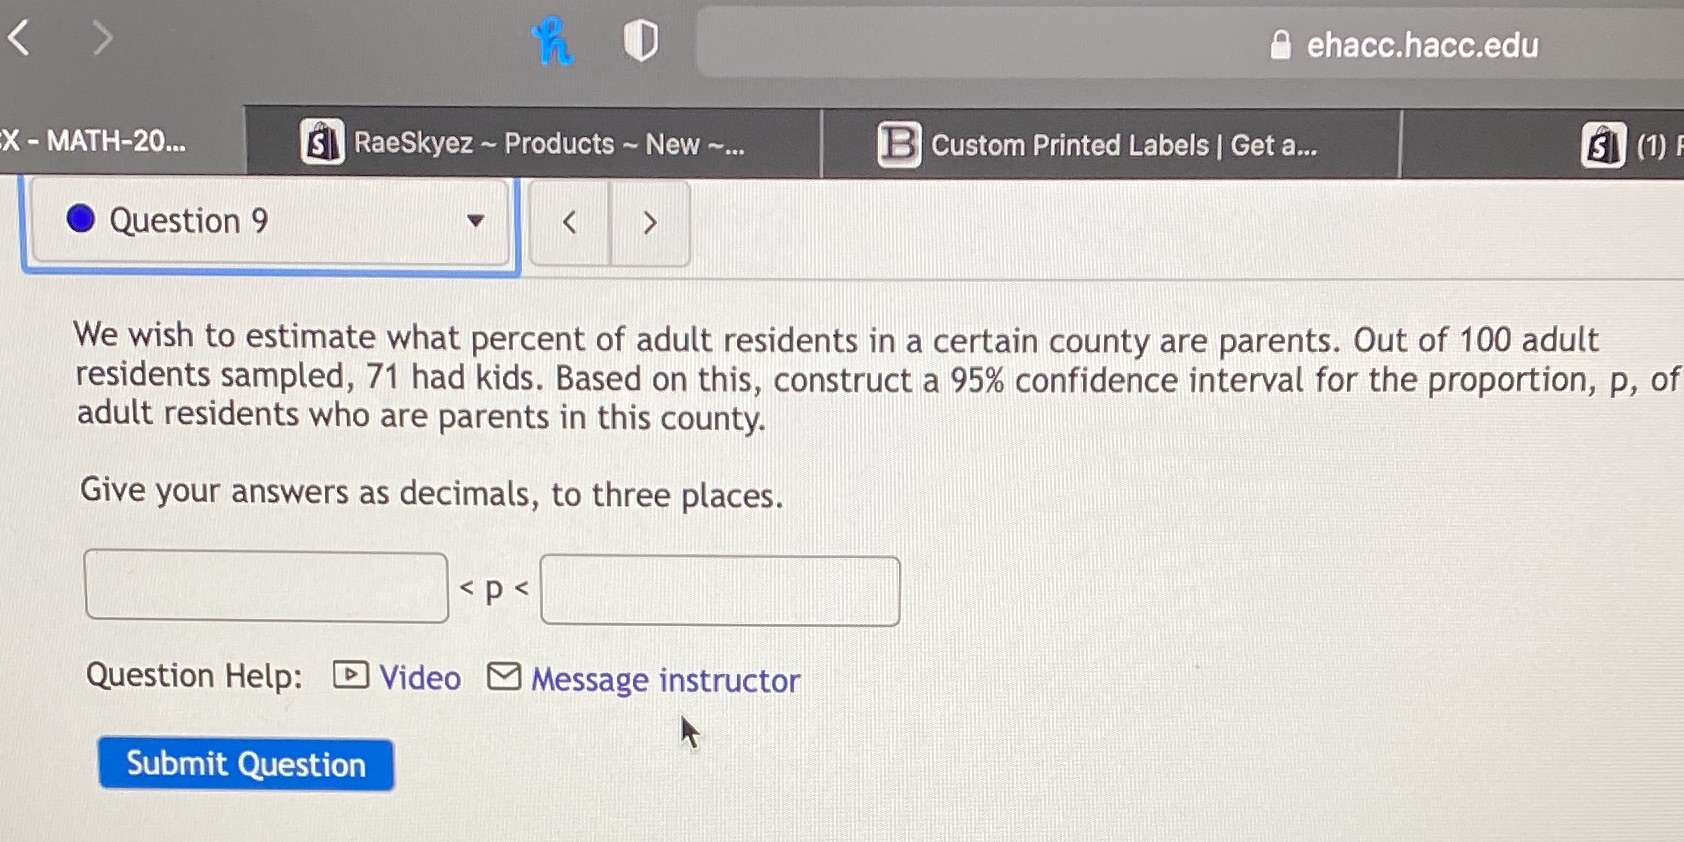Image resolution: width=1684 pixels, height=842 pixels.
Task: Click the Shopify bag icon on RaeSkyez tab
Action: tap(319, 144)
